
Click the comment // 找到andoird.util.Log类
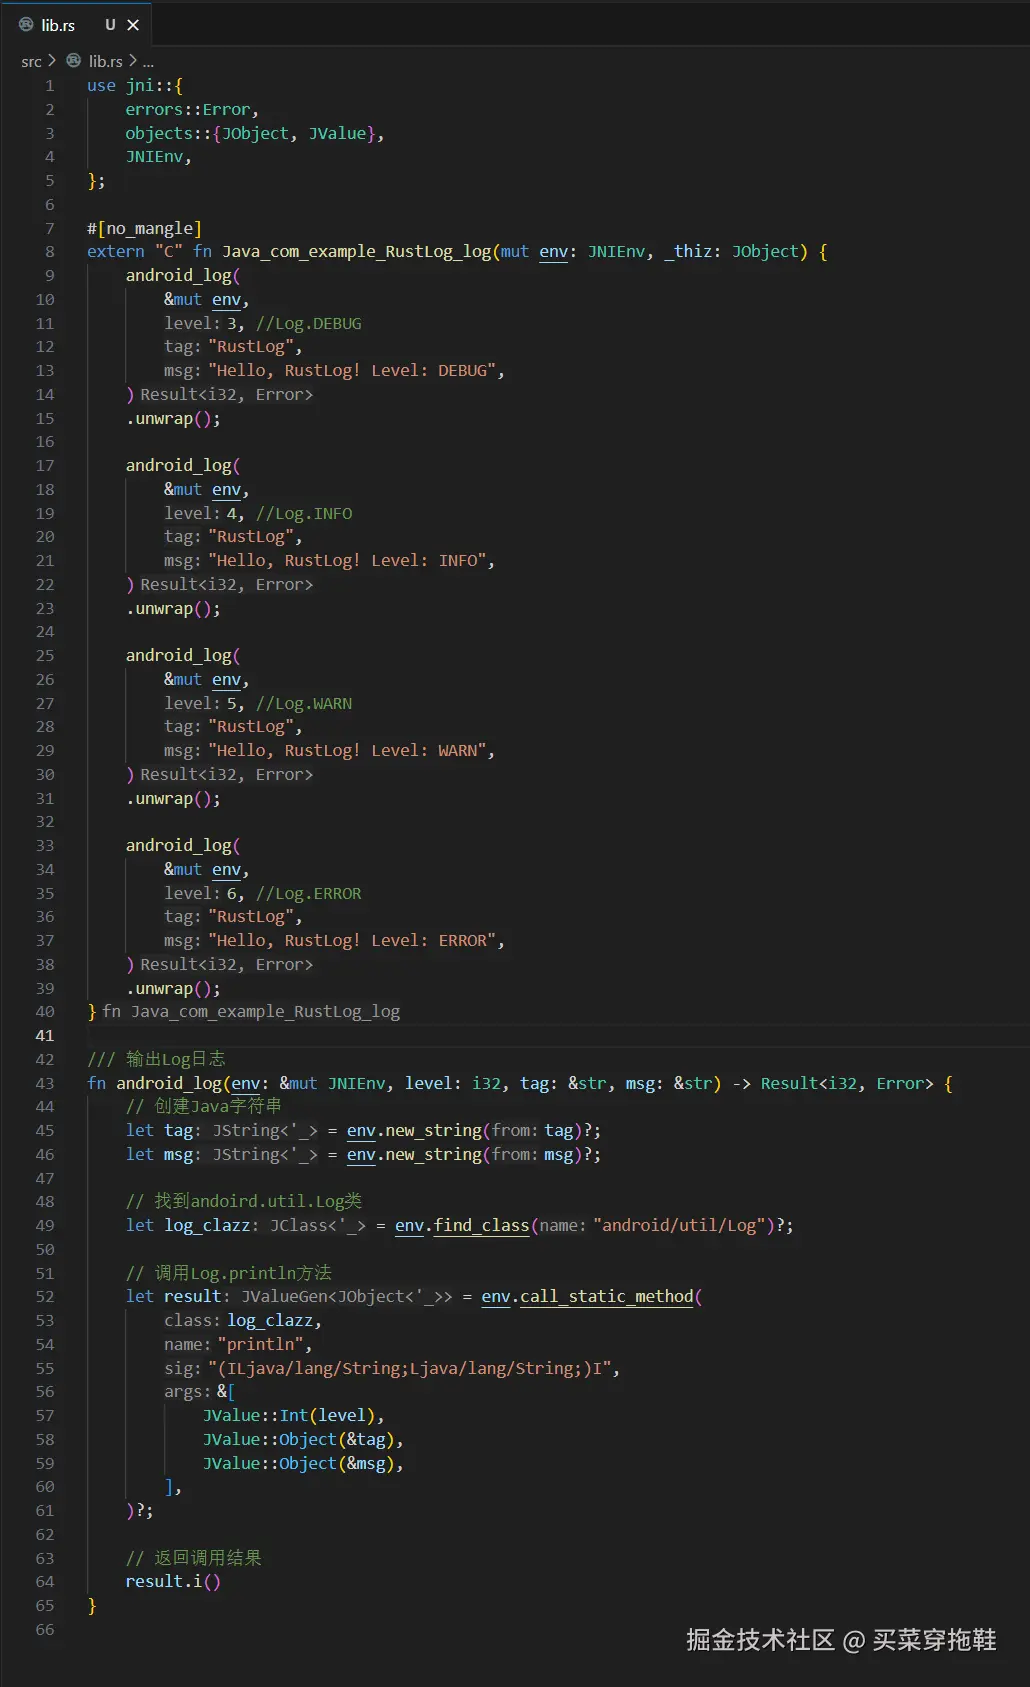point(243,1202)
